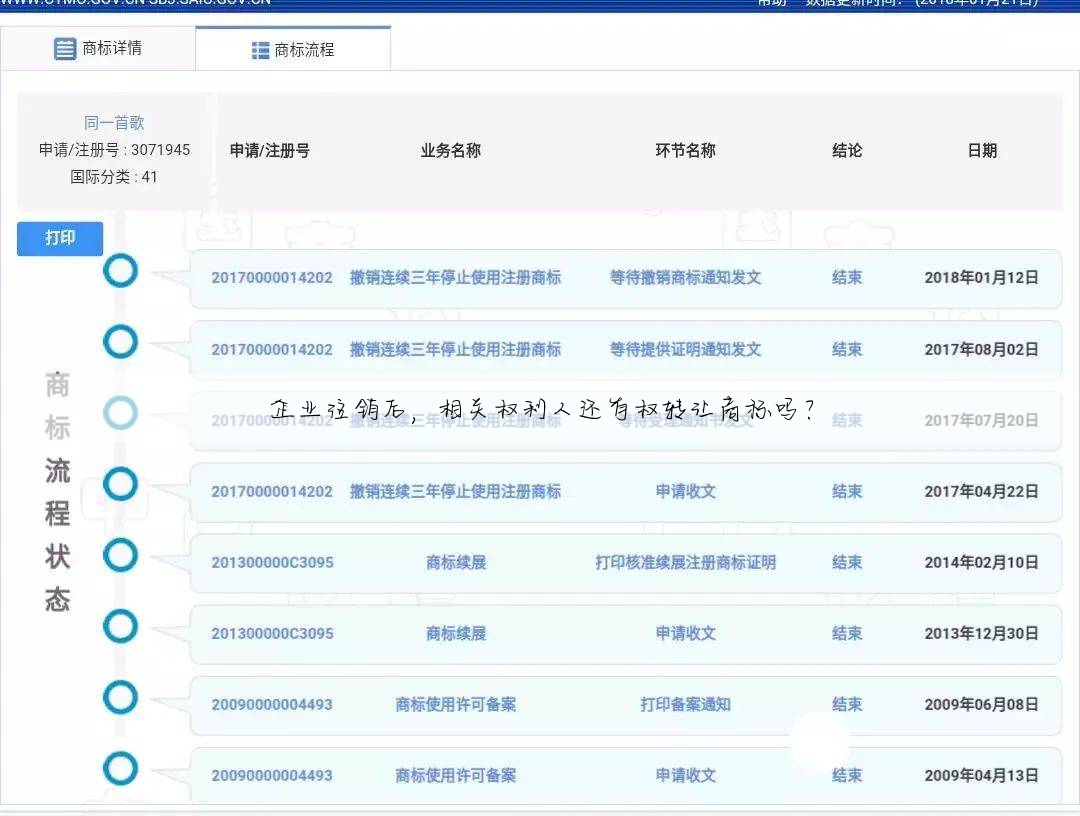Click 结束 in the 2014年02月10日 row

point(847,563)
